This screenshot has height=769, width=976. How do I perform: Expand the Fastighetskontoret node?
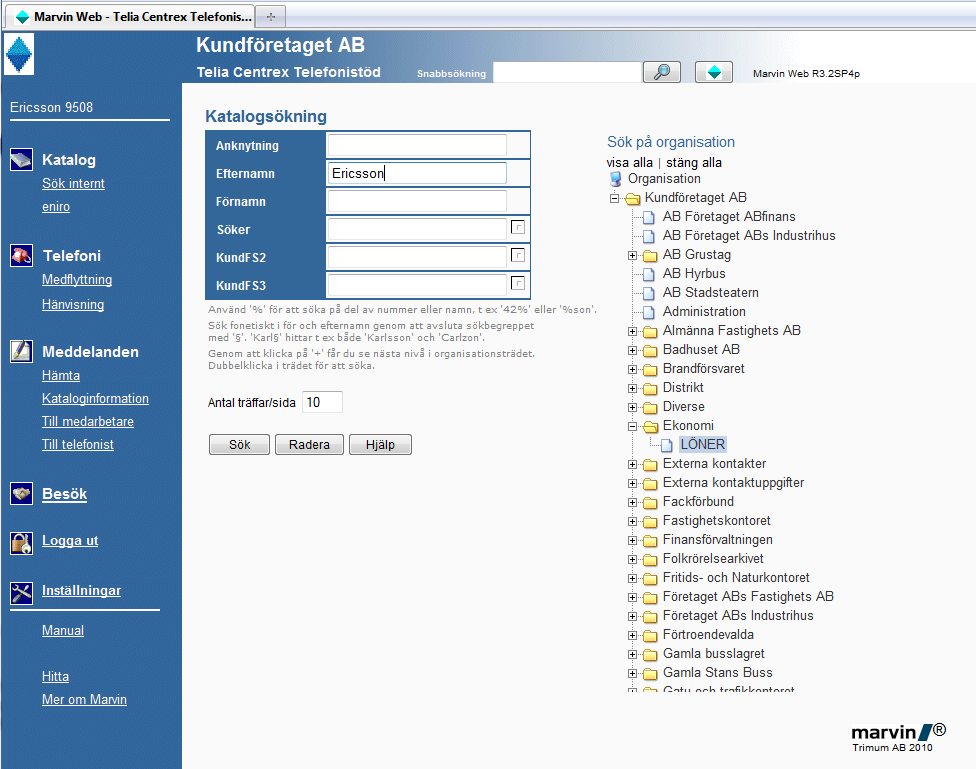[632, 521]
